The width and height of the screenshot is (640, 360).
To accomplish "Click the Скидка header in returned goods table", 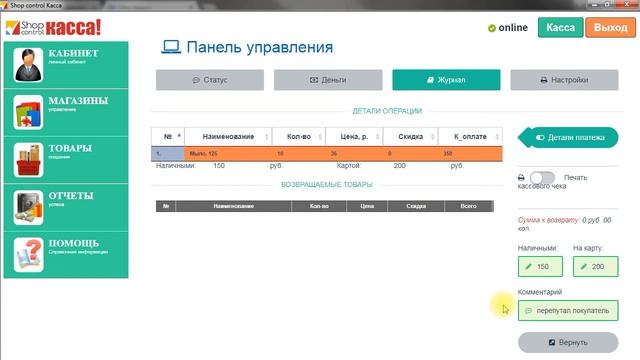I will [x=416, y=206].
